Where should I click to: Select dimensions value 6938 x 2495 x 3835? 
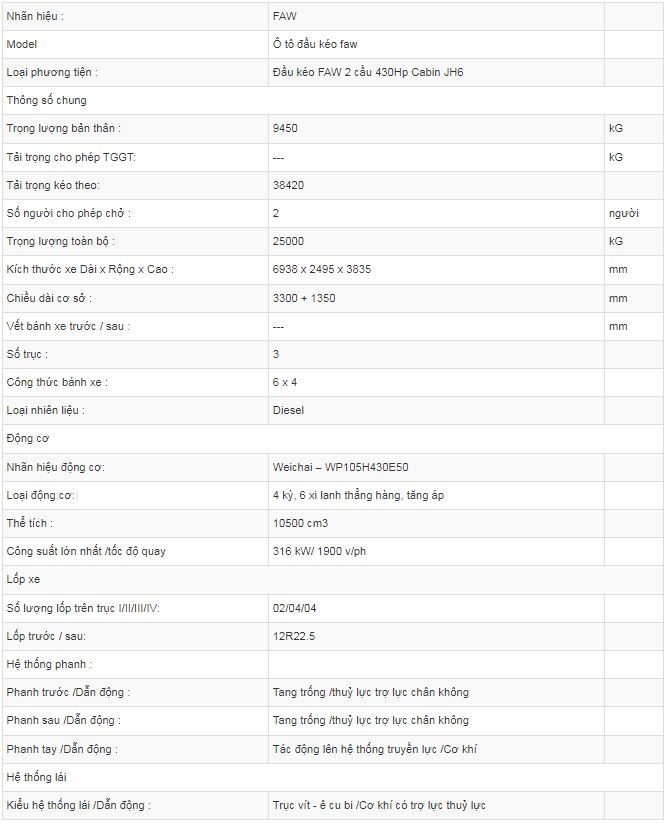click(322, 269)
